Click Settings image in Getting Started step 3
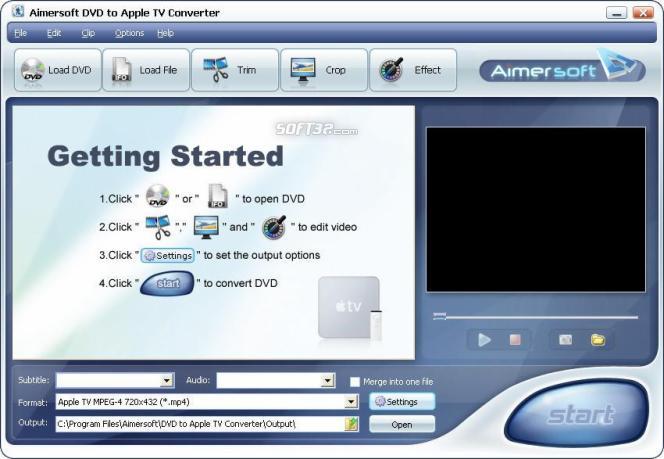Screen dimensions: 664x459 tap(168, 255)
